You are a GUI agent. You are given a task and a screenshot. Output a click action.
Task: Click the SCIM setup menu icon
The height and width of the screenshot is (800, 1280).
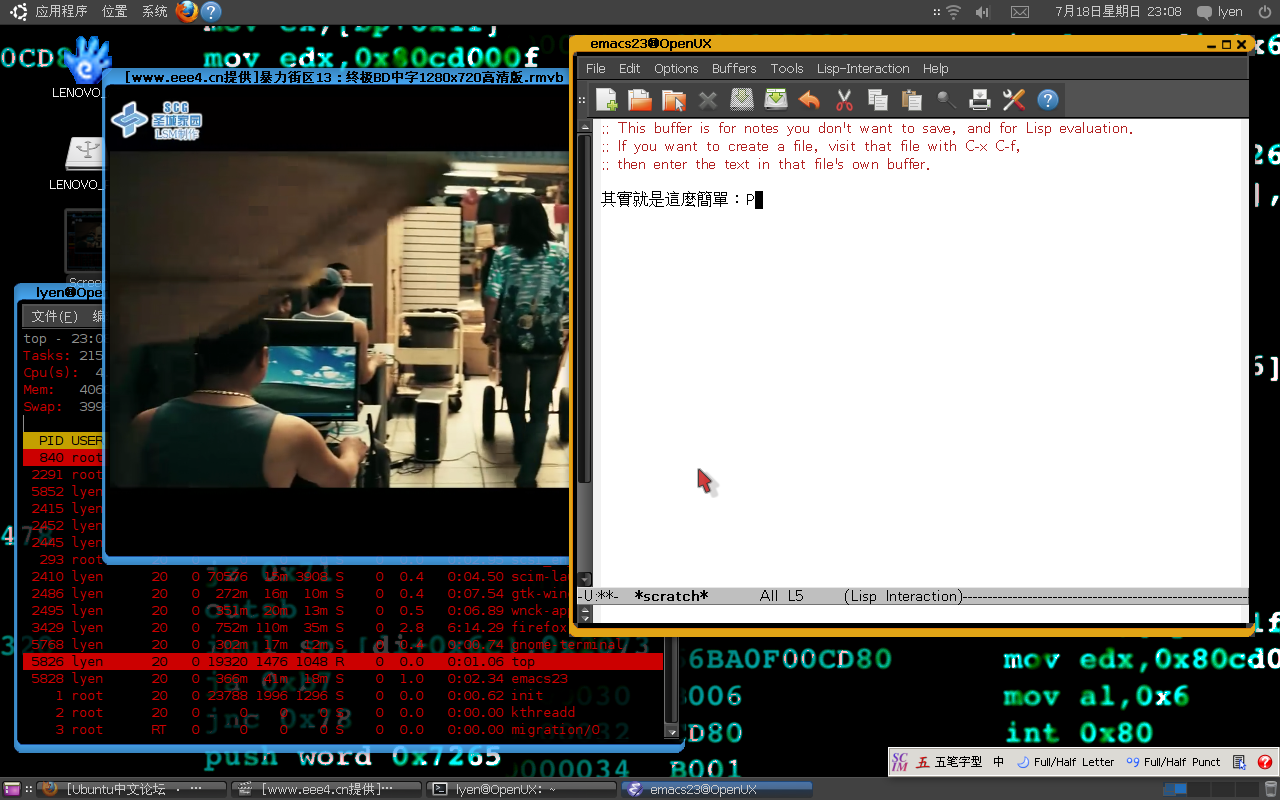pos(1240,762)
